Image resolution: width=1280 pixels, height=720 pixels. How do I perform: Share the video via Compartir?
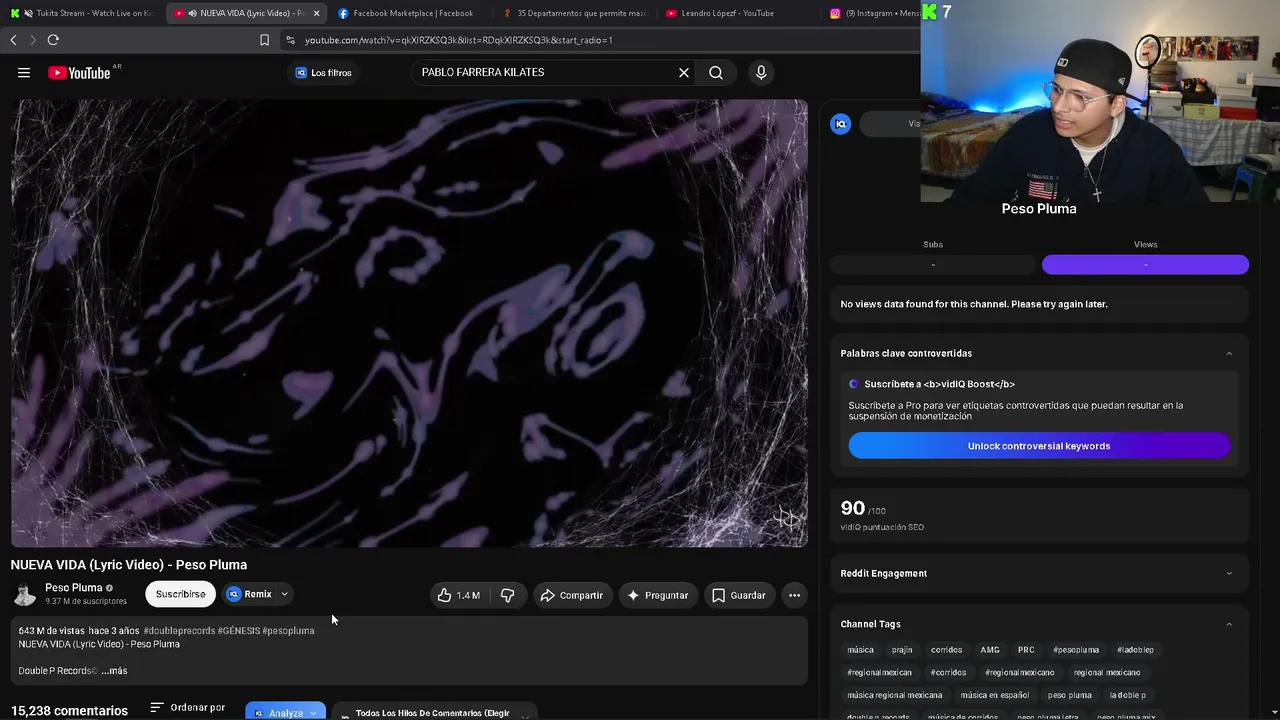571,595
